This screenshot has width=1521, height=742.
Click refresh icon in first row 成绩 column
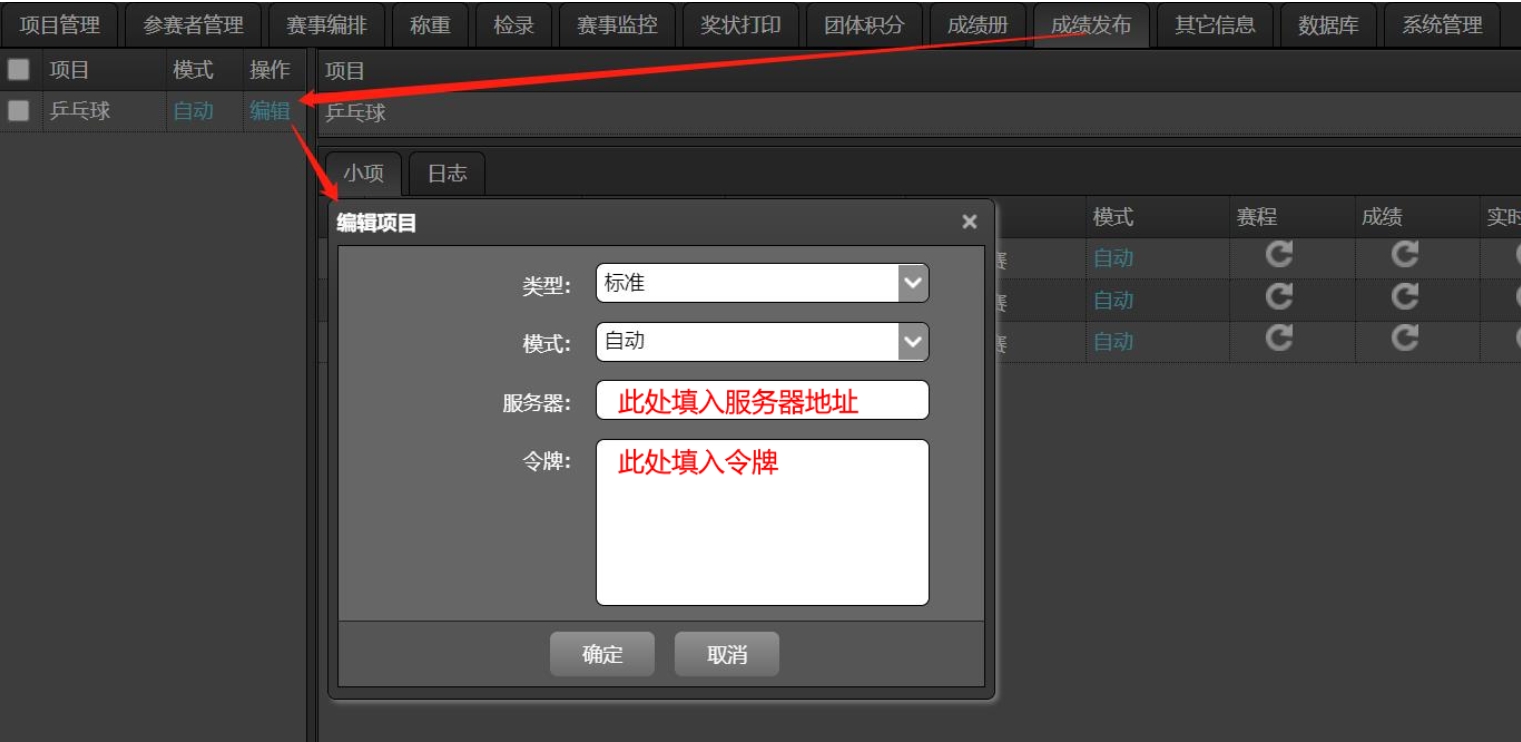(x=1405, y=255)
